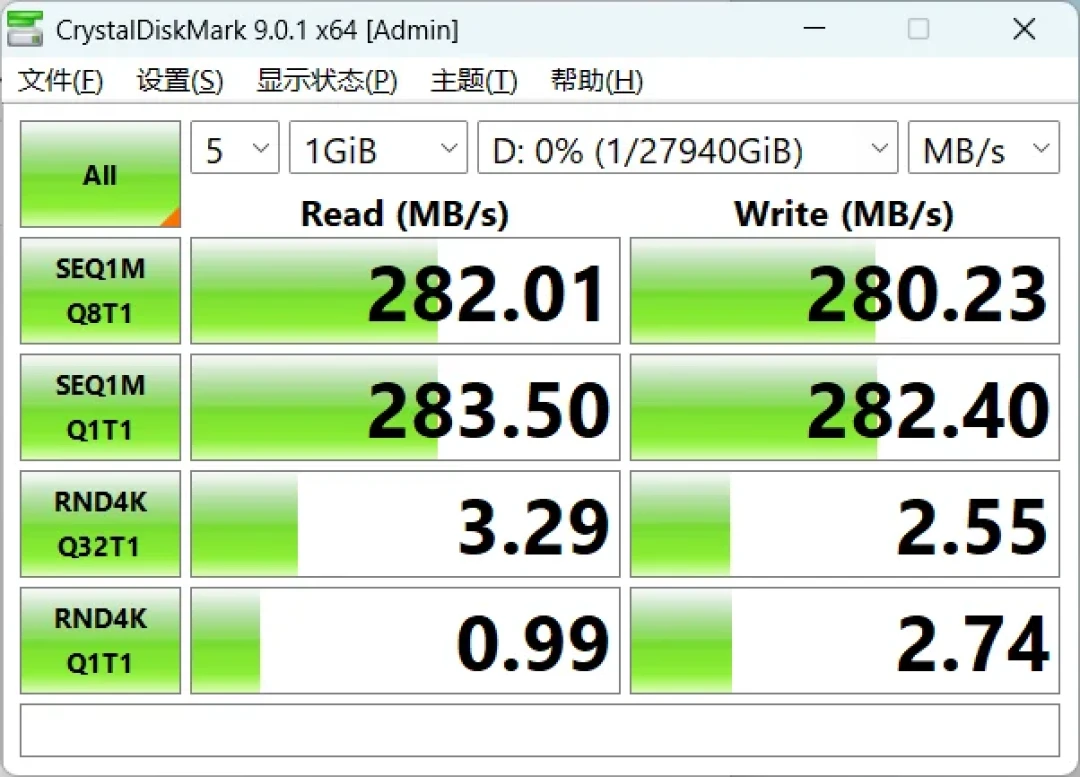Click the 3.29 random read result

(405, 524)
